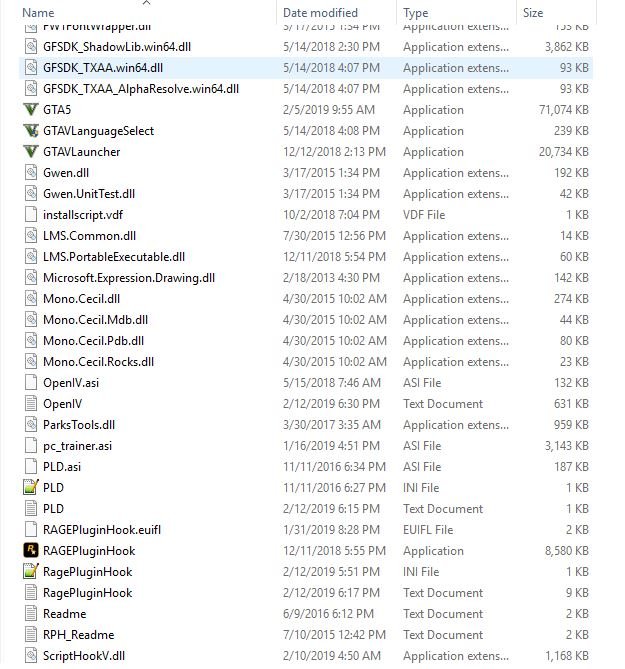Click the ParksTools.dll file icon
625x669 pixels.
coord(31,425)
